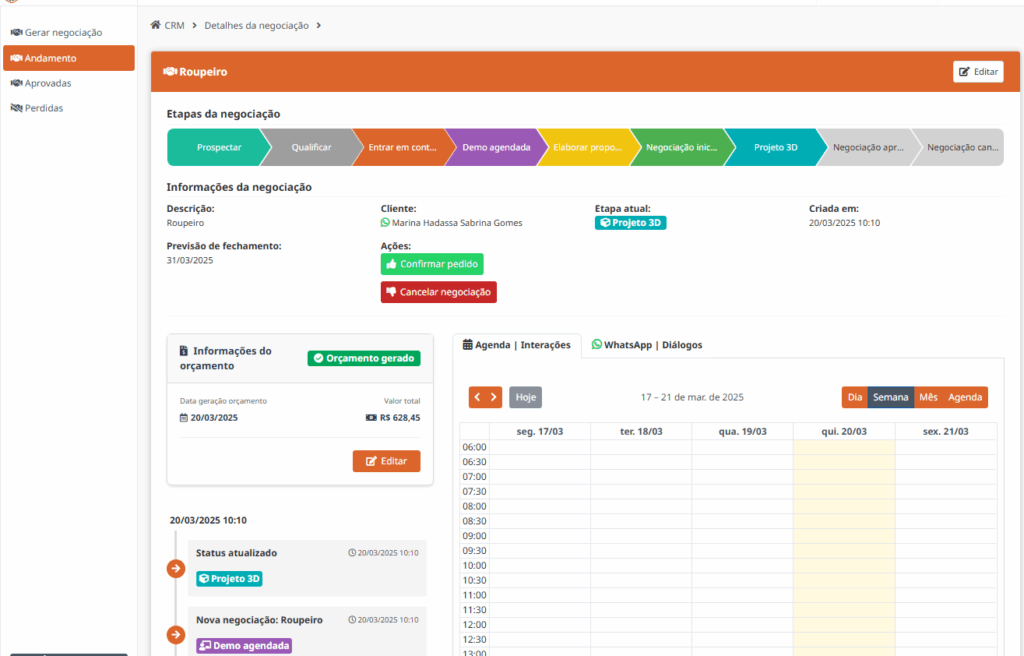Switch calendar to Mês view

pos(928,397)
